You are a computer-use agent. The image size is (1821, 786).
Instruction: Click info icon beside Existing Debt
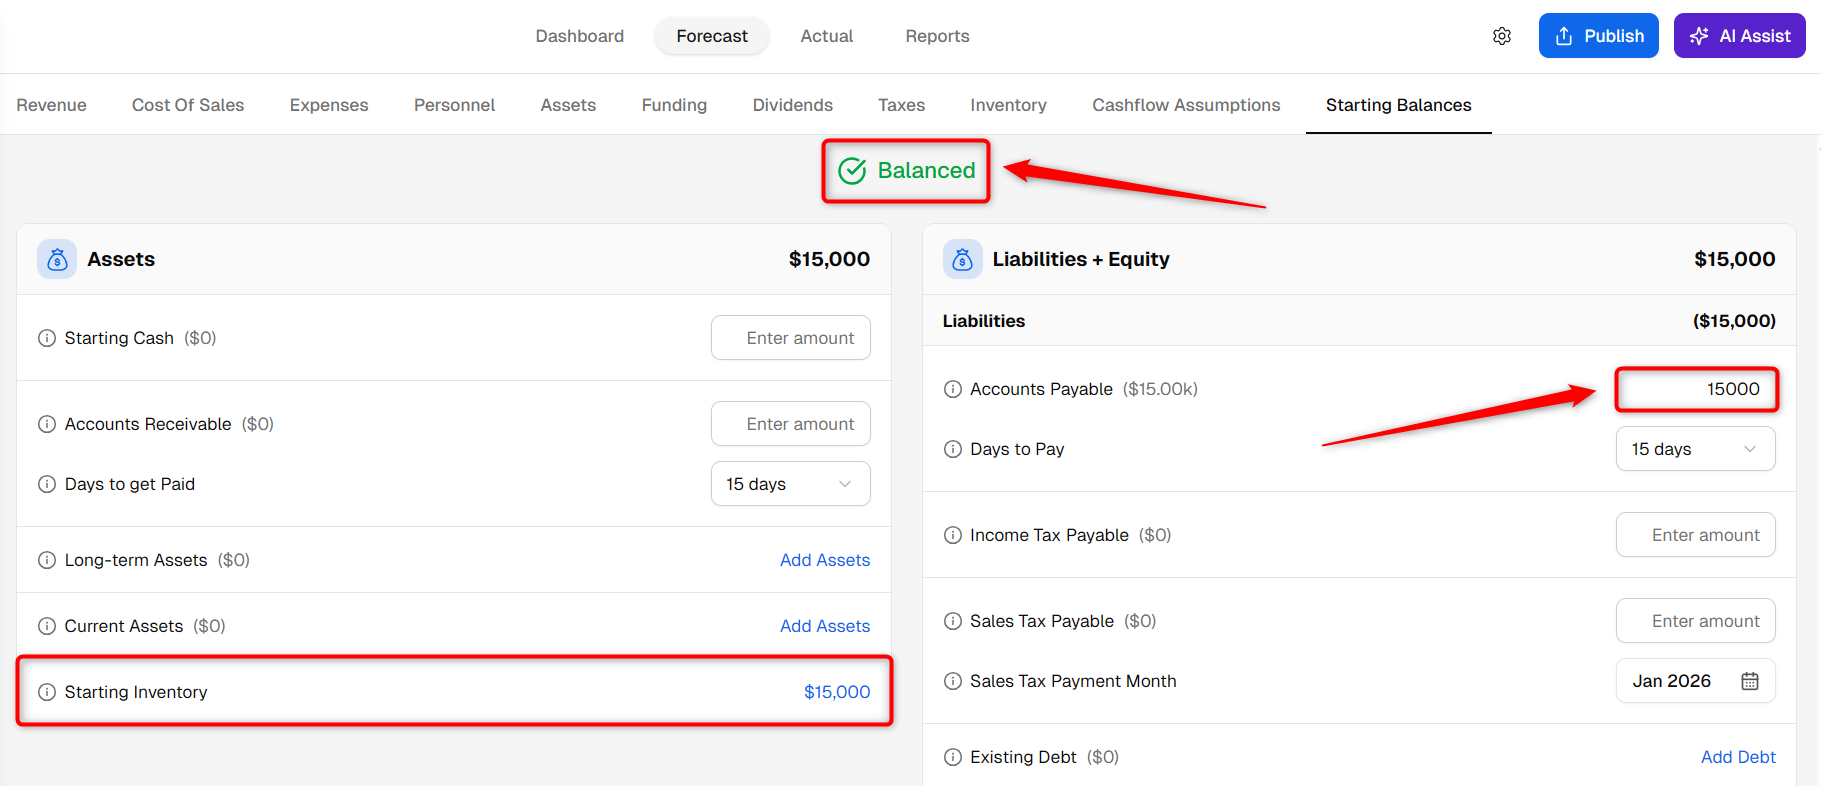953,757
